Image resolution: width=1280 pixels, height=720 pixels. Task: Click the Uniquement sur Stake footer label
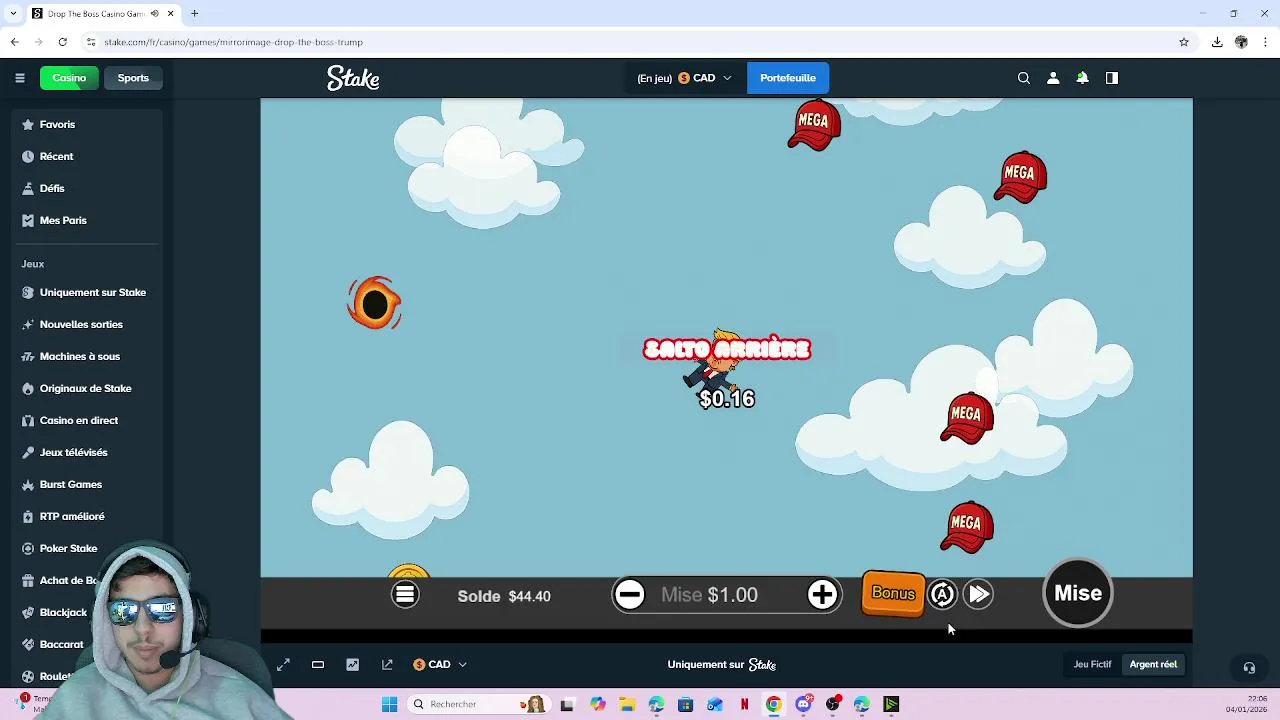pos(722,665)
